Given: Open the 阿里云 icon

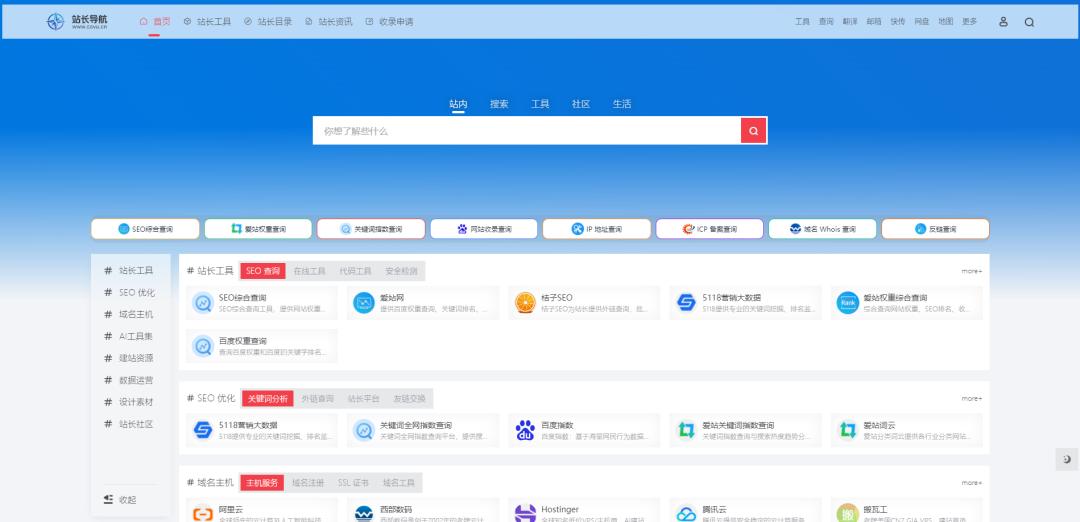Looking at the screenshot, I should tap(202, 514).
